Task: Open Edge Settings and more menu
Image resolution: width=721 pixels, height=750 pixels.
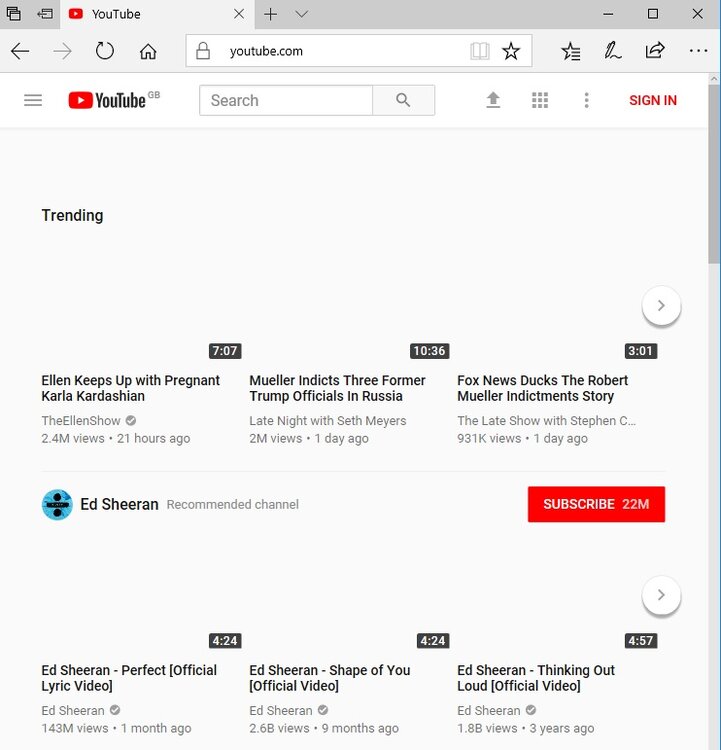Action: 699,51
